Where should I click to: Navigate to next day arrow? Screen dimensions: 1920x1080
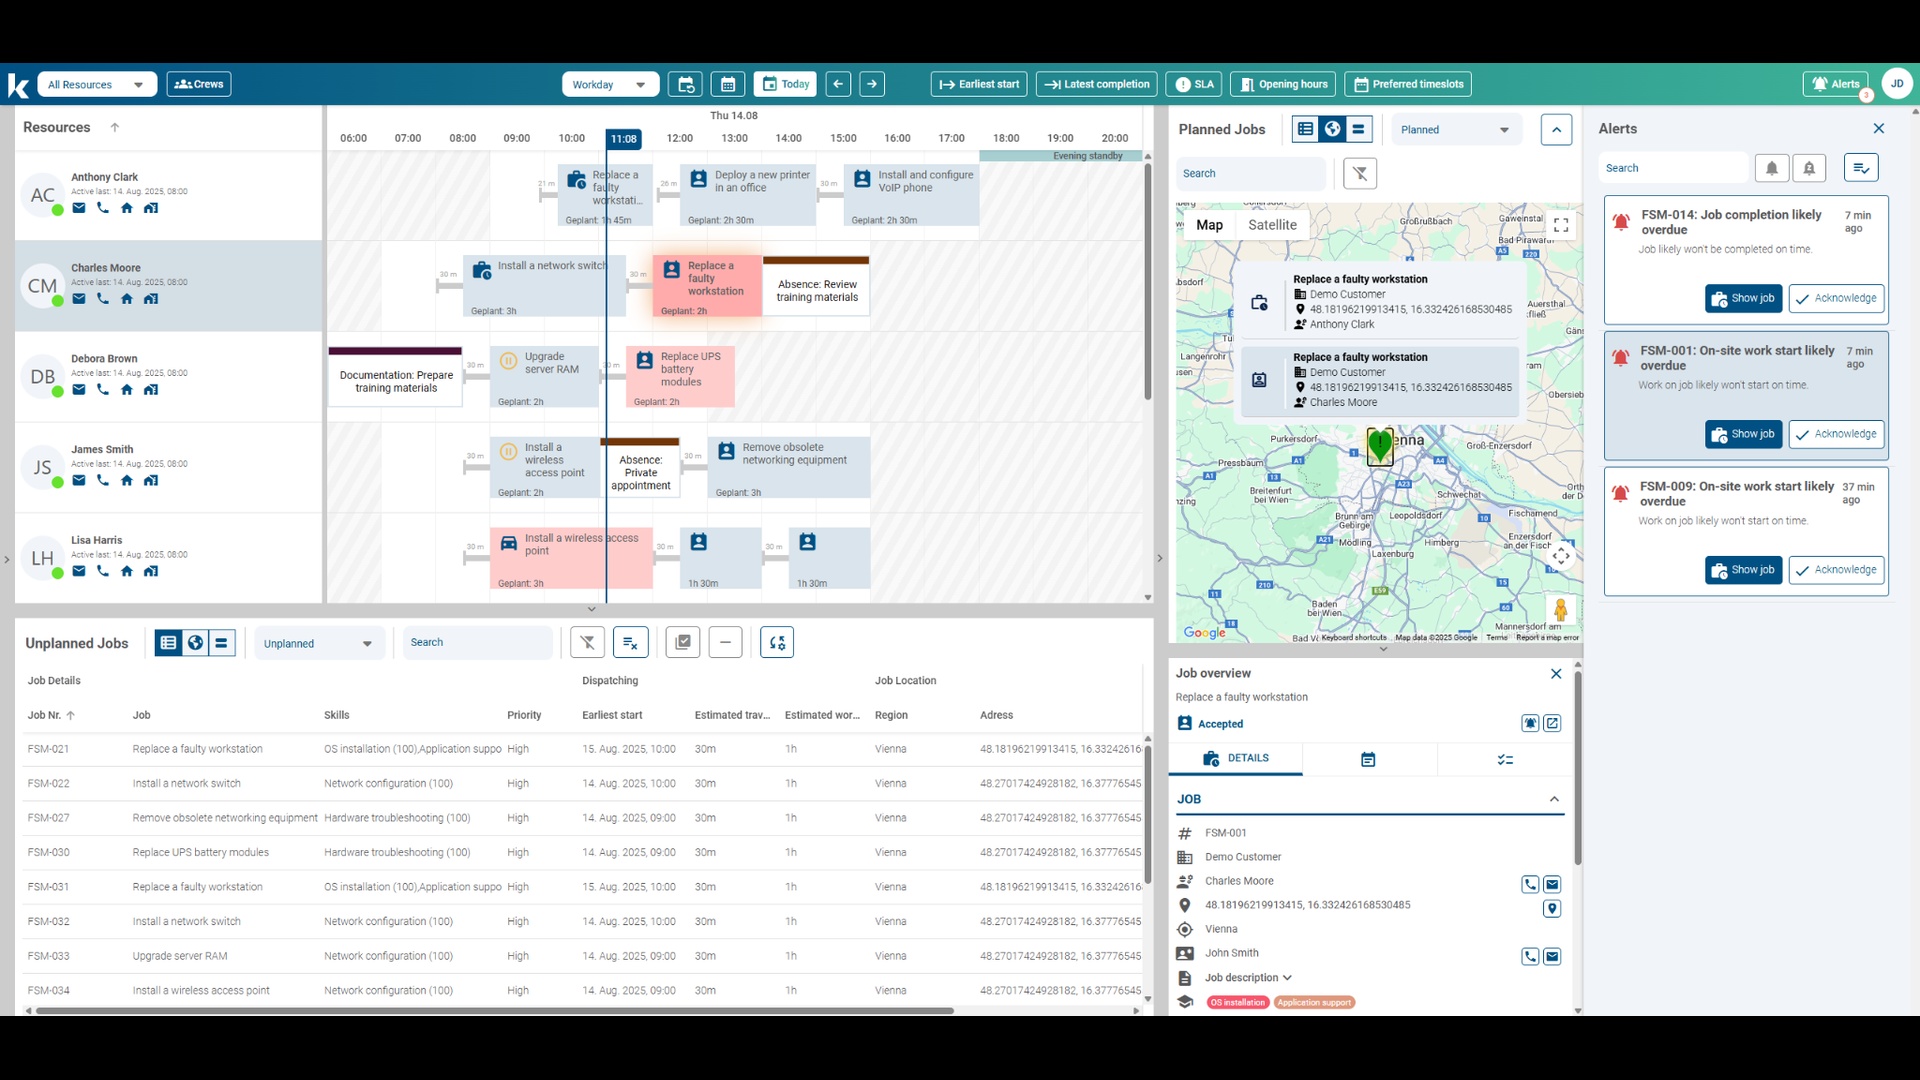click(872, 84)
